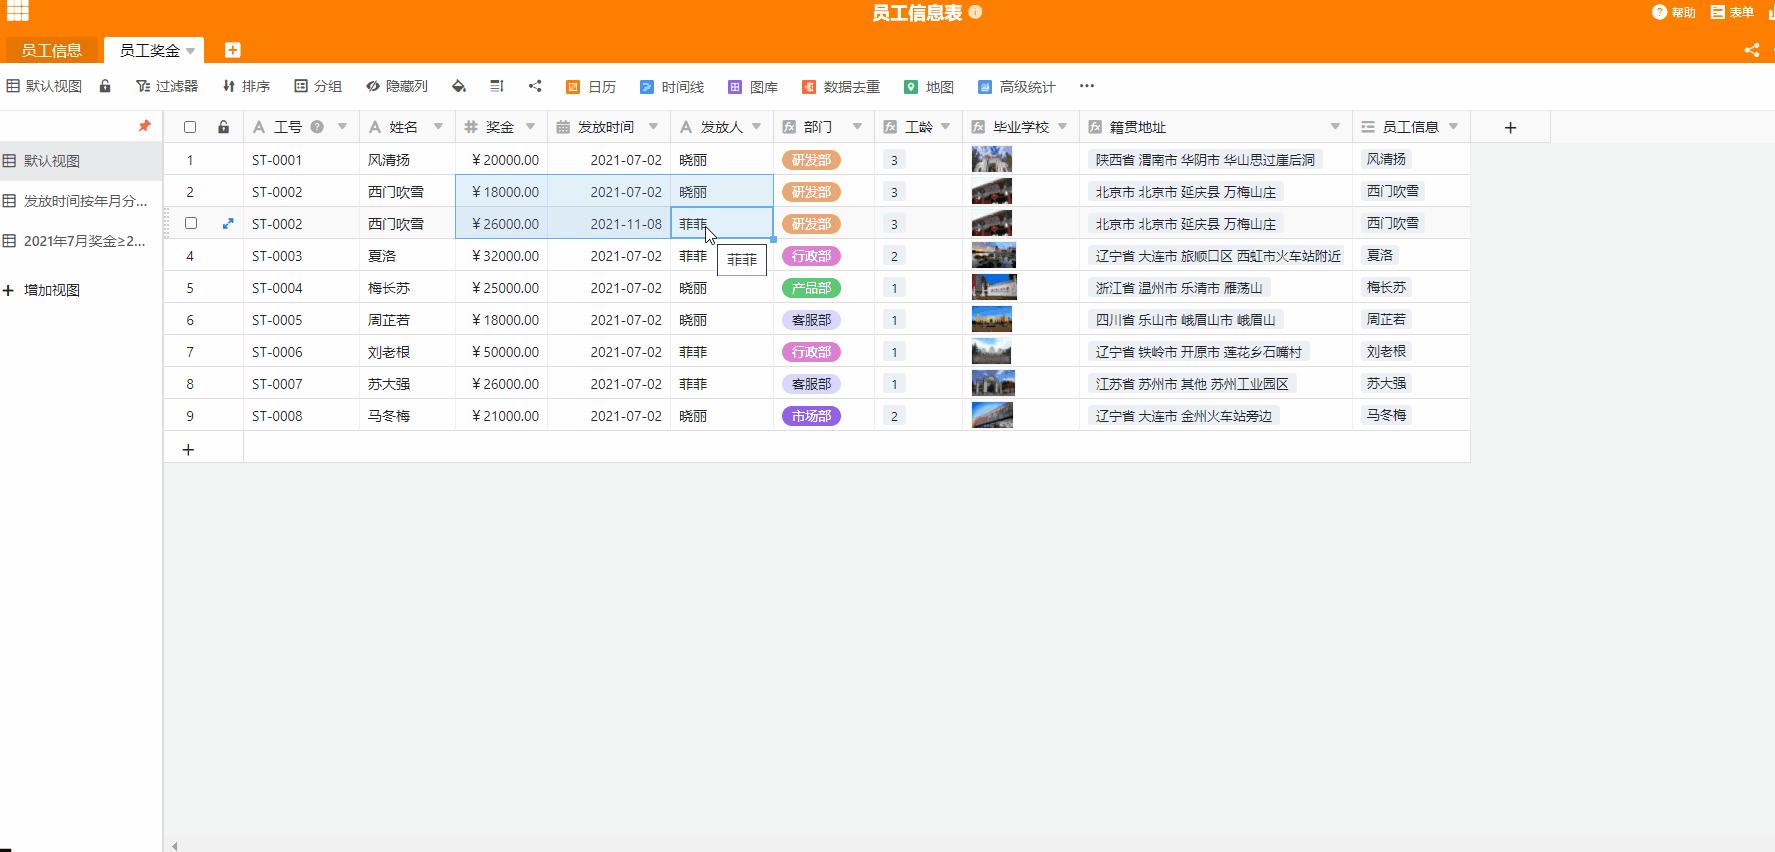Open the school thumbnail in row ST-0004
This screenshot has width=1775, height=852.
pos(994,288)
